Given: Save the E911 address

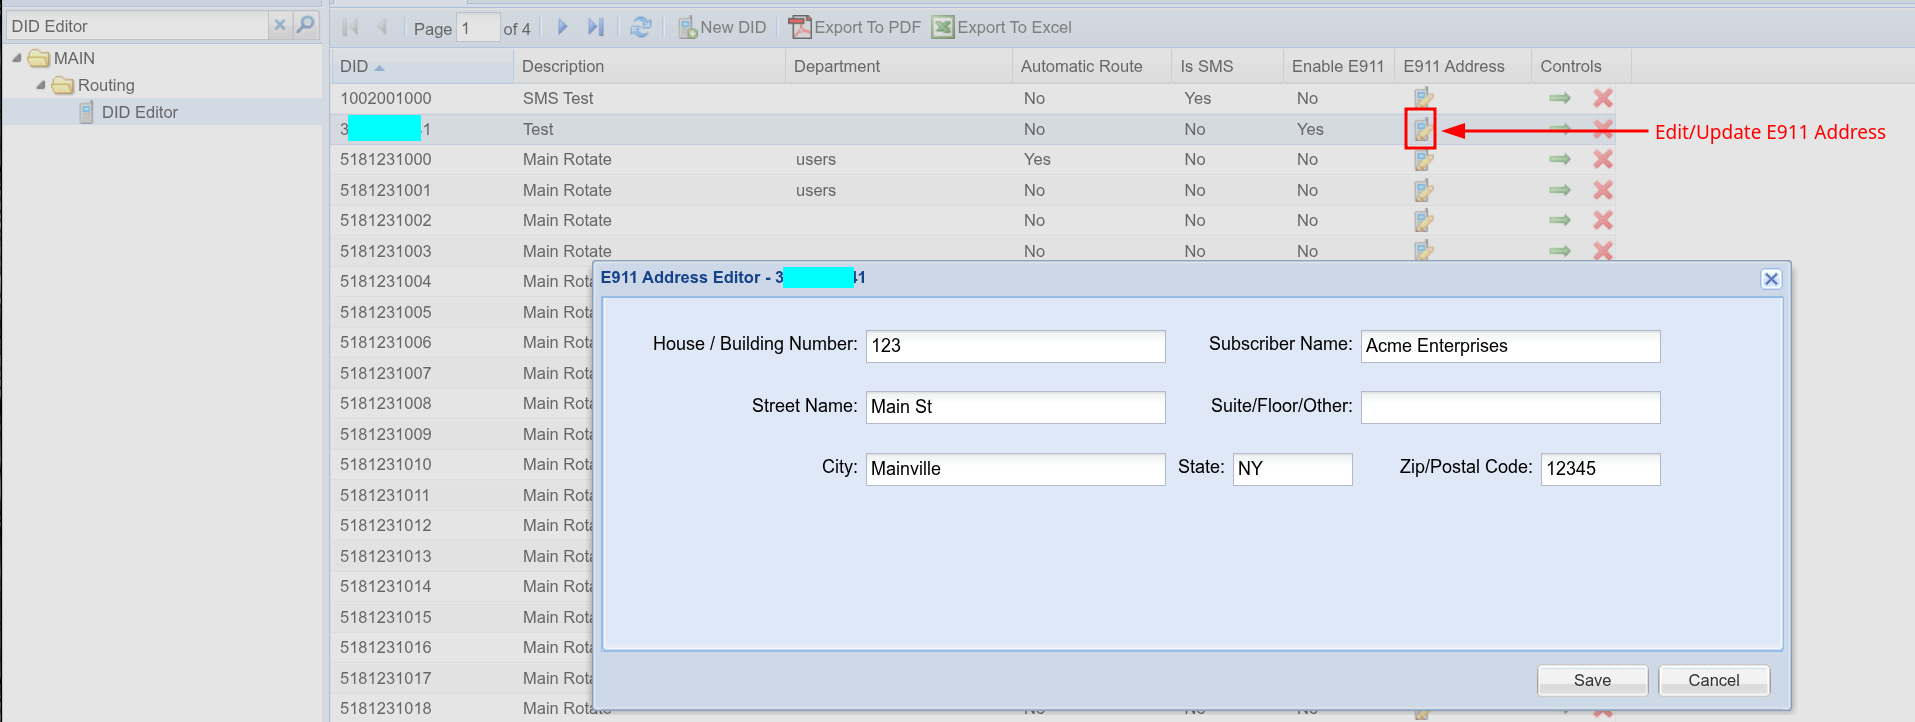Looking at the screenshot, I should click(1591, 680).
